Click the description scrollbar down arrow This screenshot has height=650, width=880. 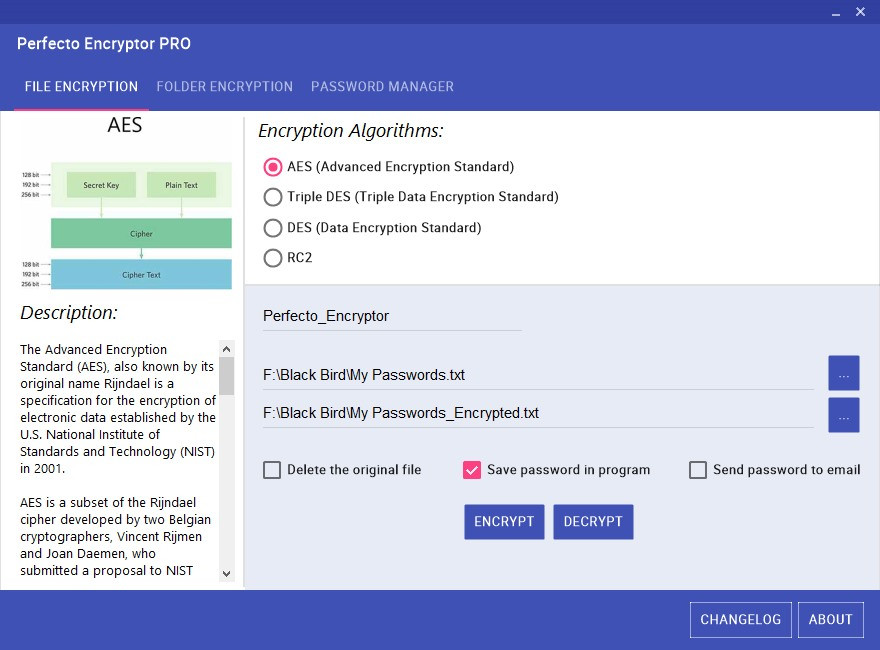226,573
